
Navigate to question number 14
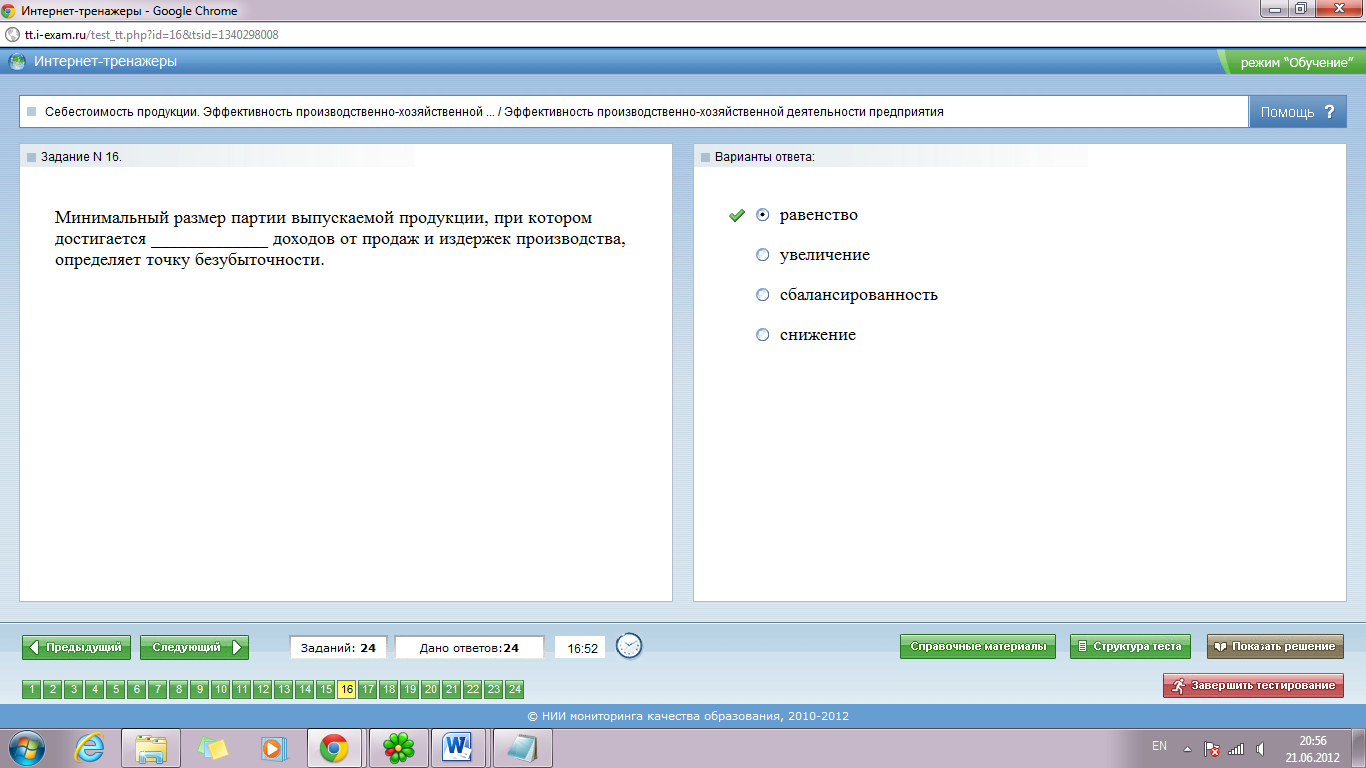[x=304, y=689]
